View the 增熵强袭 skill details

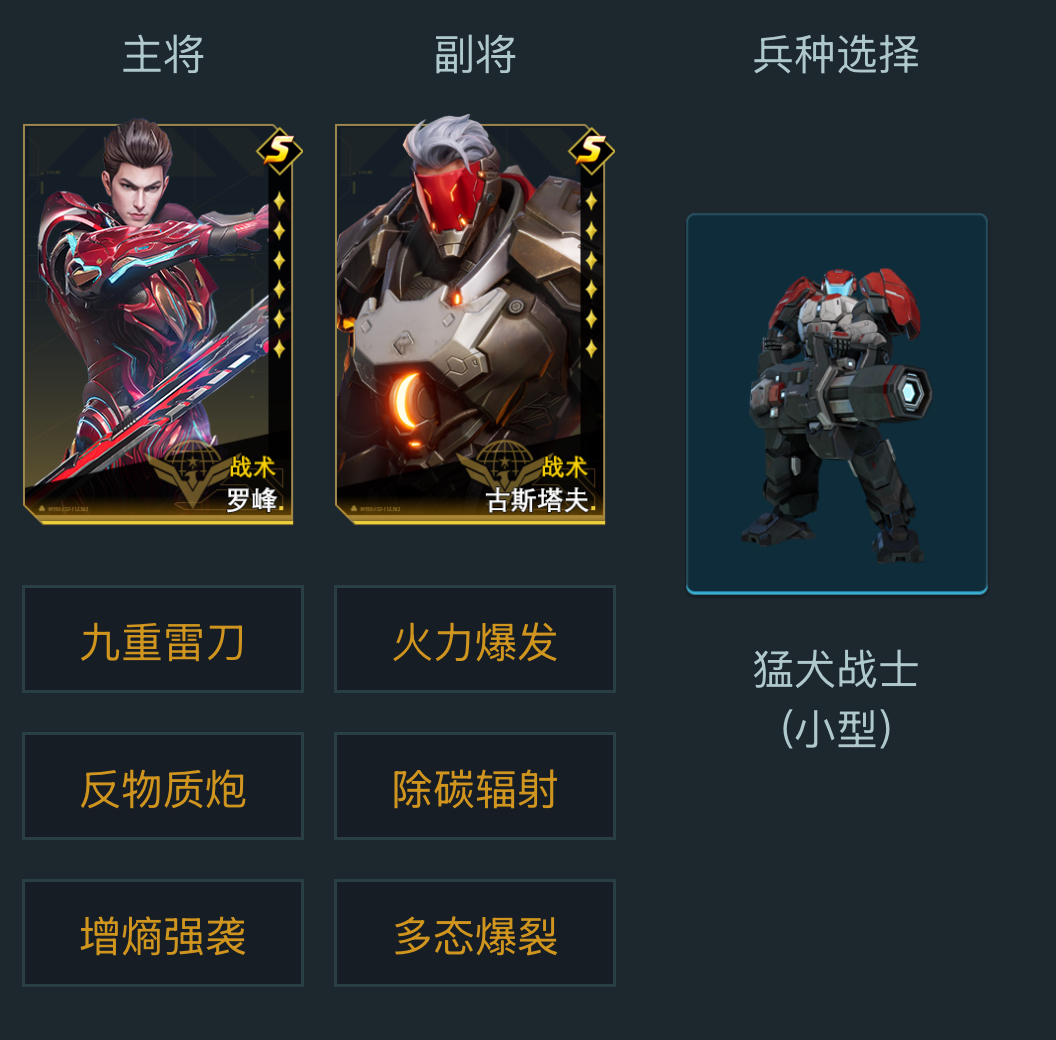163,933
